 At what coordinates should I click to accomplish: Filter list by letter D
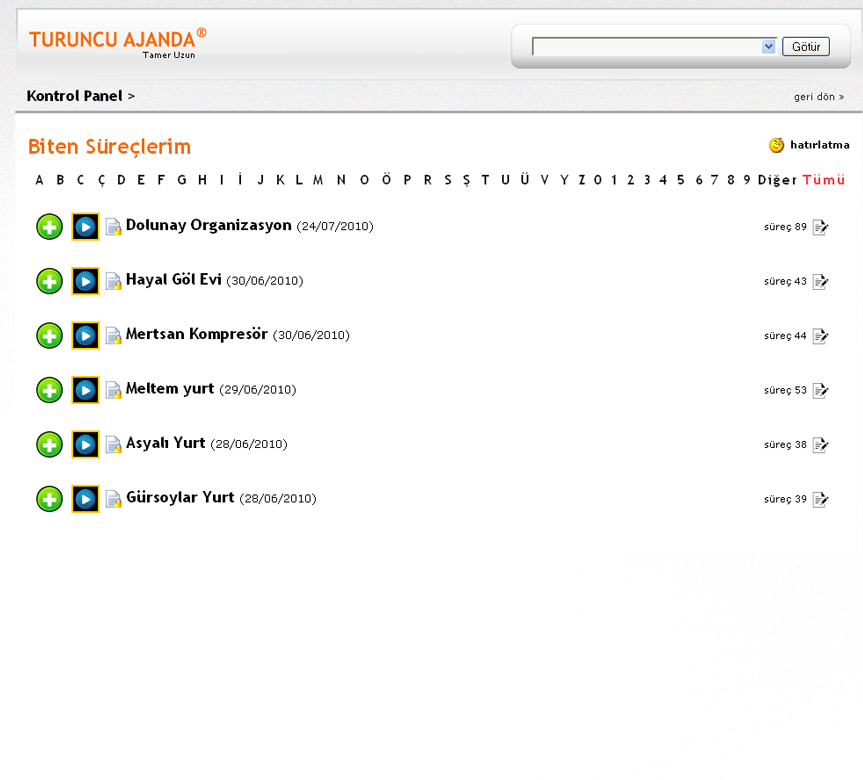point(121,180)
